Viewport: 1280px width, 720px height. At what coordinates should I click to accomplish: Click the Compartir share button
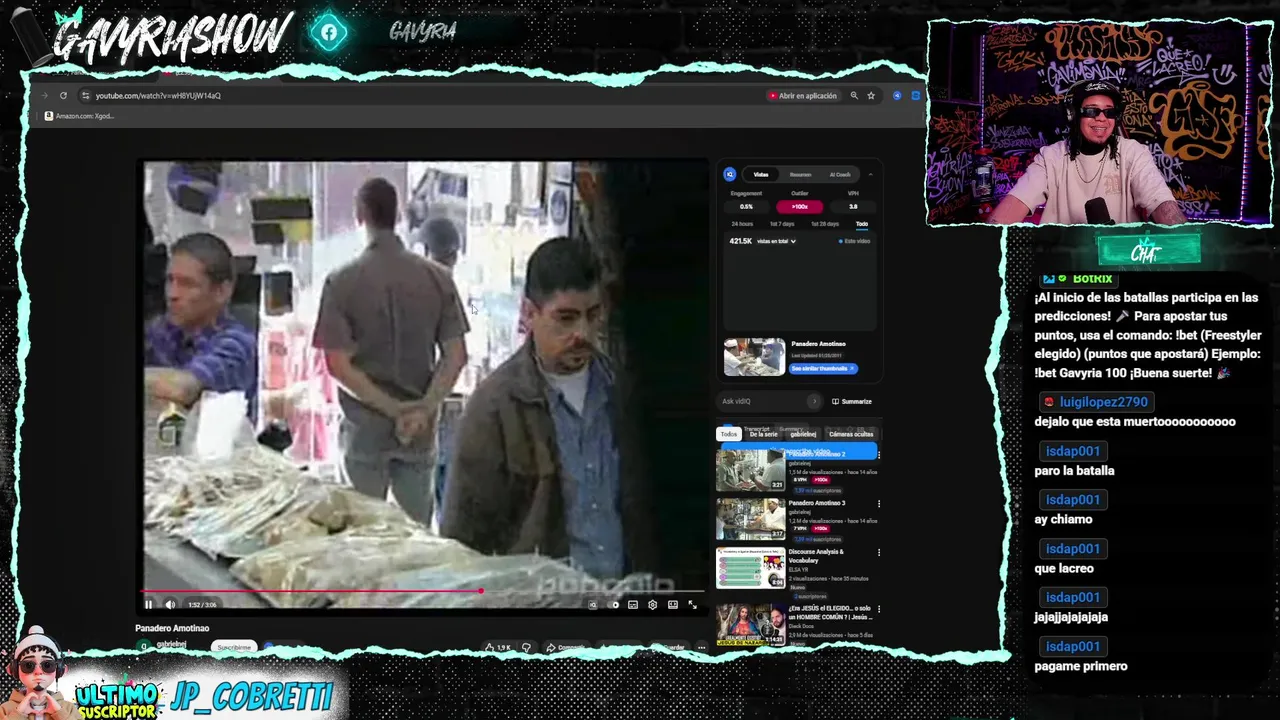pyautogui.click(x=566, y=647)
